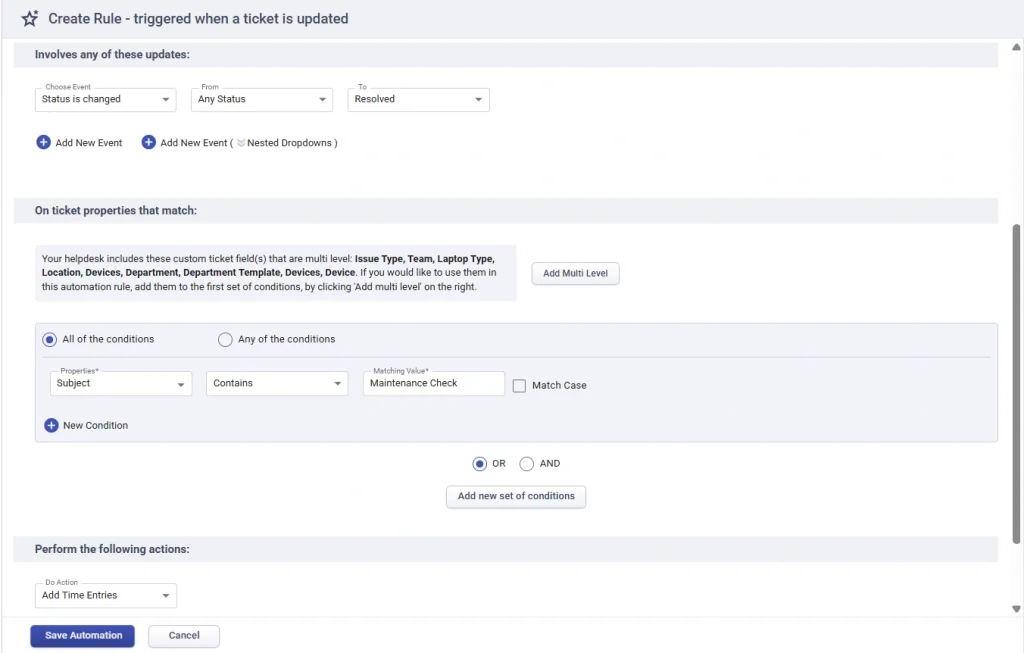This screenshot has width=1024, height=653.
Task: Expand the Contains operator dropdown
Action: (x=277, y=384)
